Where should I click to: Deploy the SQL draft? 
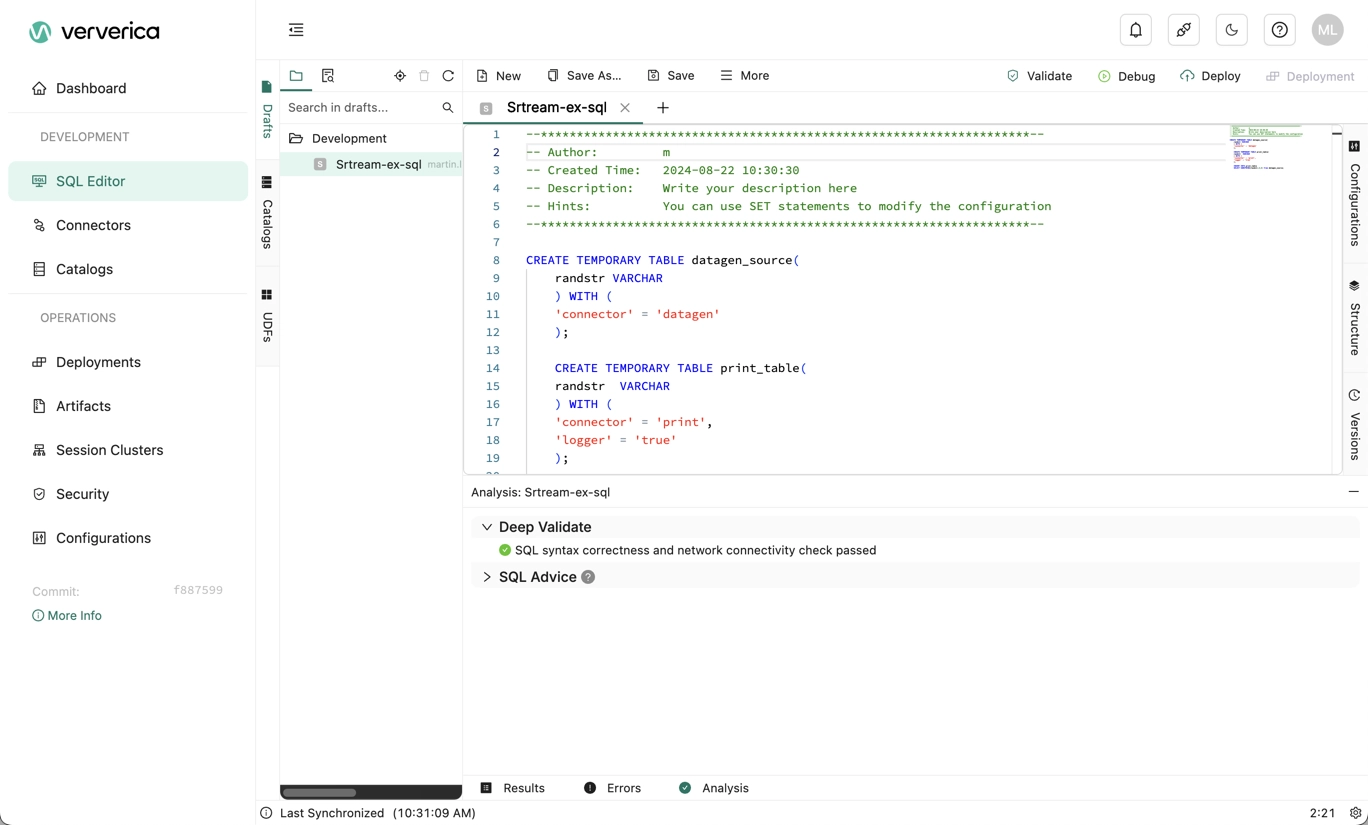[x=1210, y=76]
